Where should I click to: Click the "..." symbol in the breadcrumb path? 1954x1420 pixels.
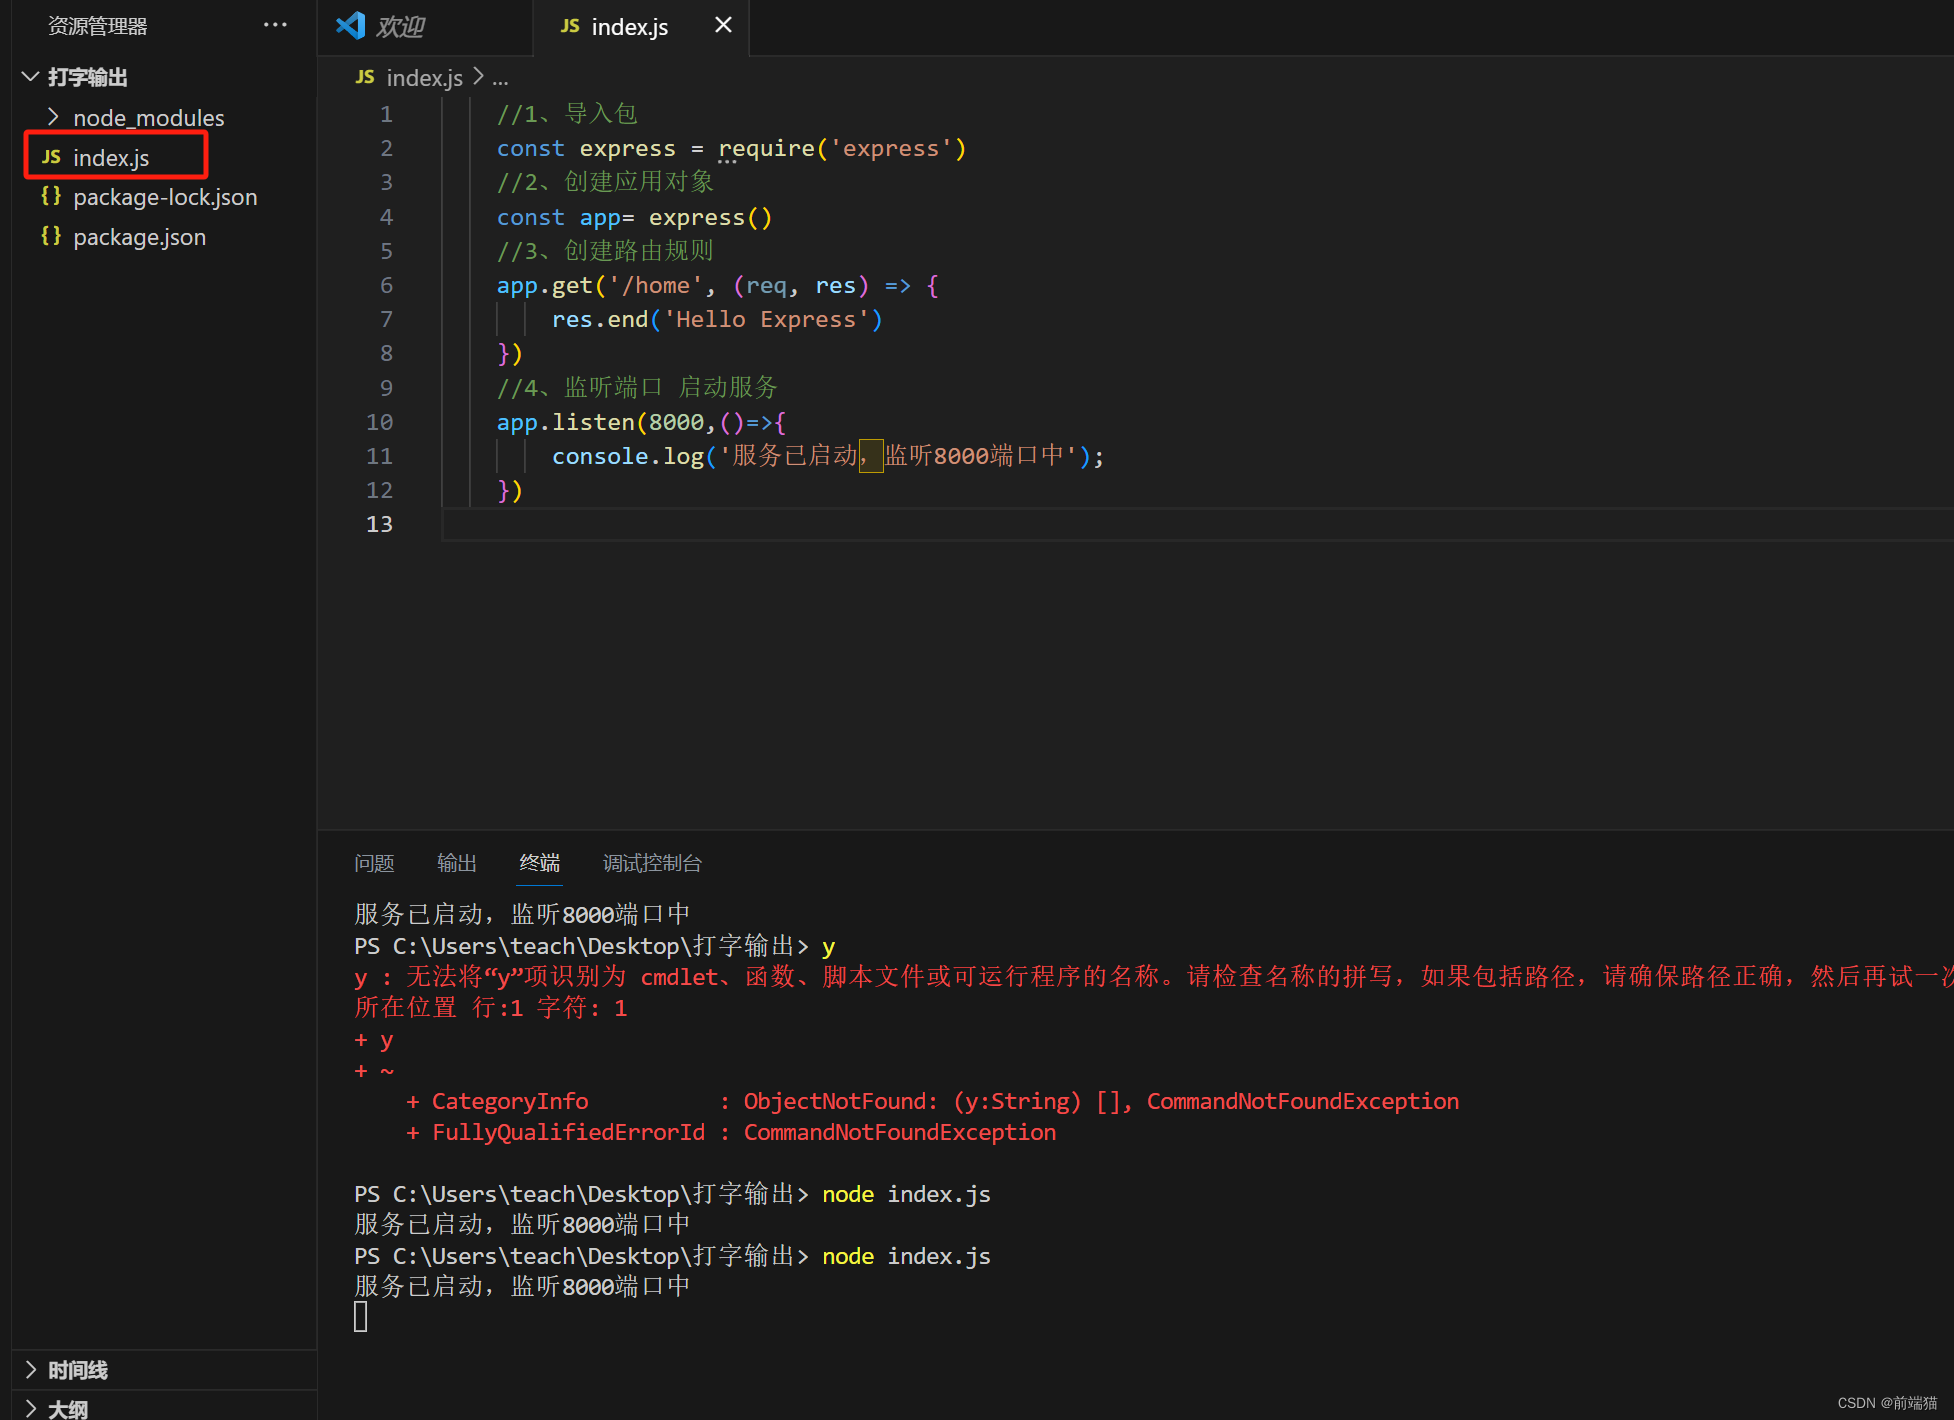[500, 79]
